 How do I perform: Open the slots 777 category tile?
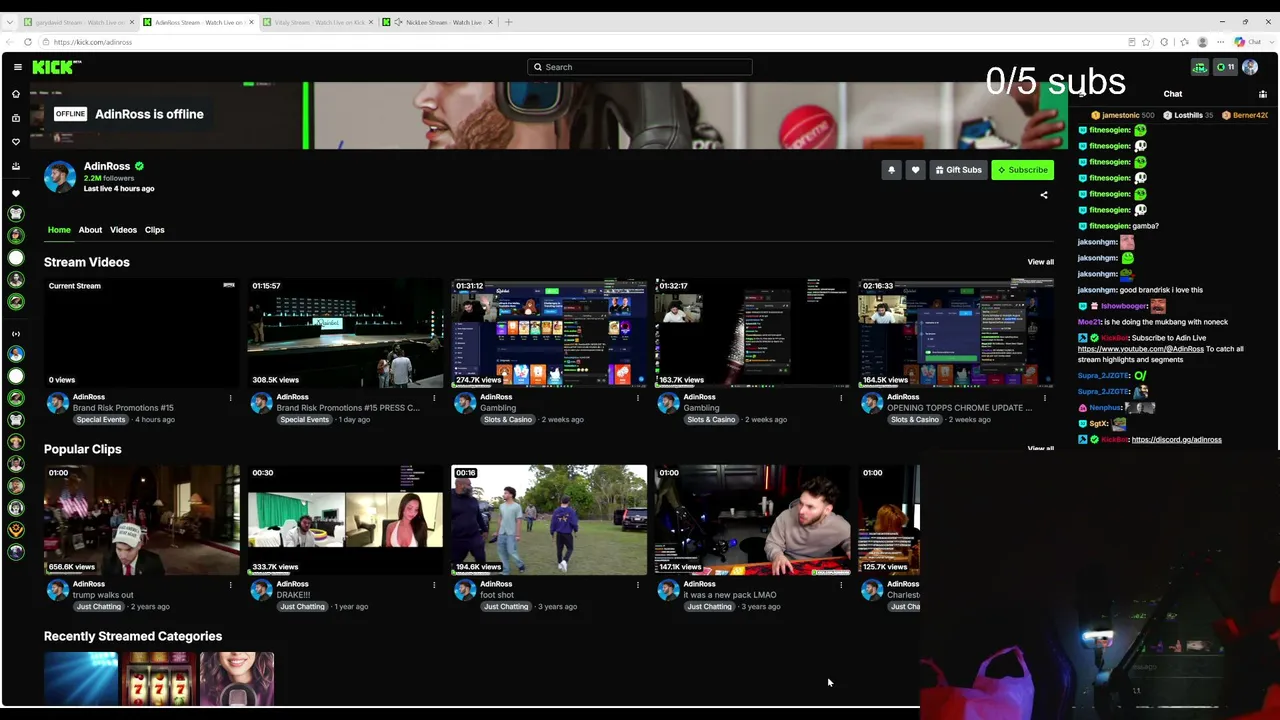click(x=159, y=679)
